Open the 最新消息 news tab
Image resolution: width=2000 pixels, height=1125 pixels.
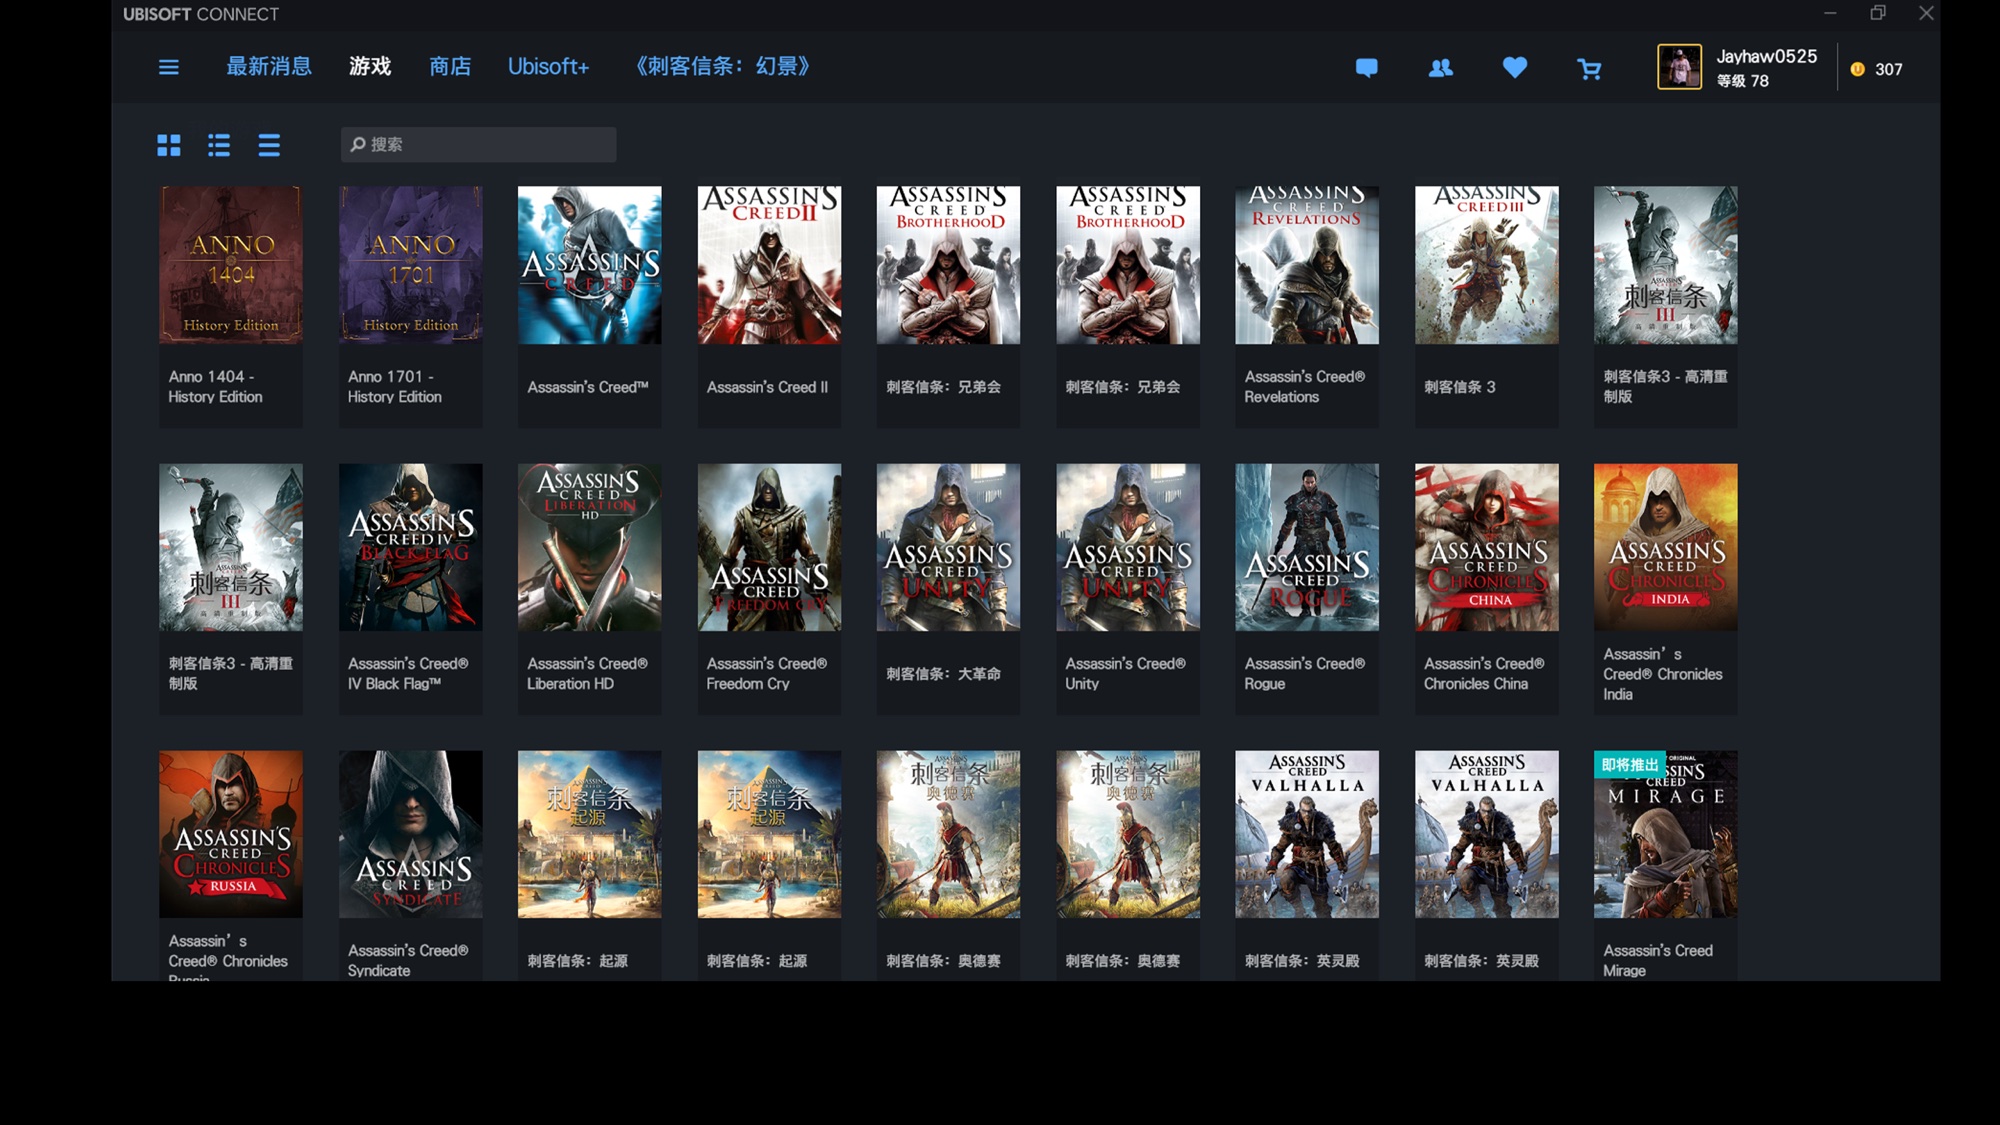[269, 66]
